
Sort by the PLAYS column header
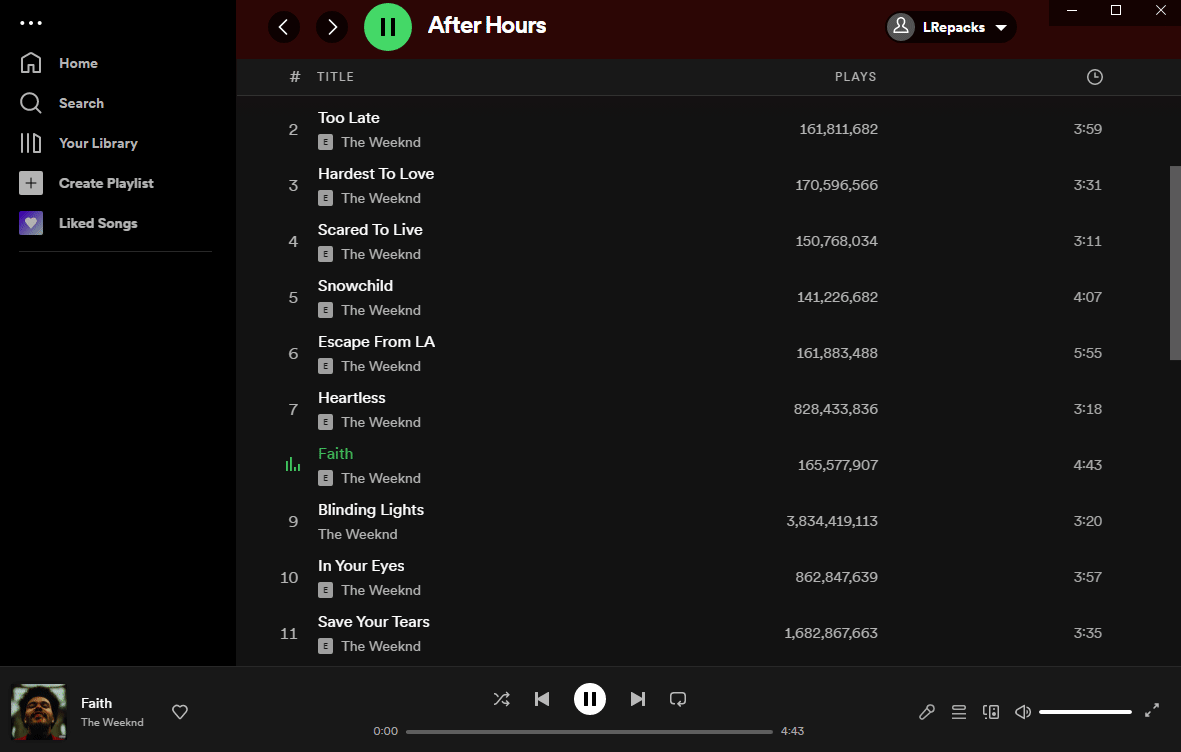coord(856,77)
